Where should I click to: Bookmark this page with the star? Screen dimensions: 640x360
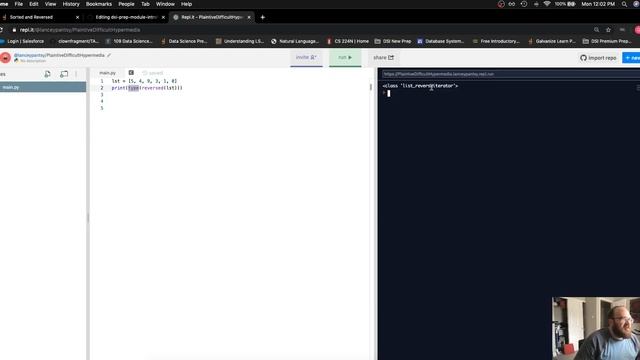point(608,30)
